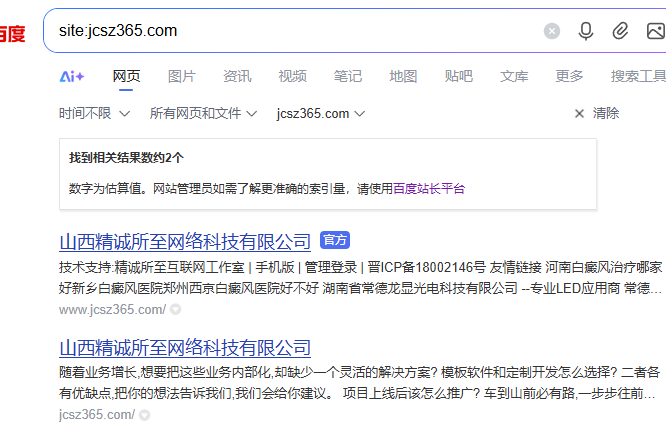Viewport: 666px width, 437px height.
Task: Open the 笔记 tab
Action: click(347, 76)
